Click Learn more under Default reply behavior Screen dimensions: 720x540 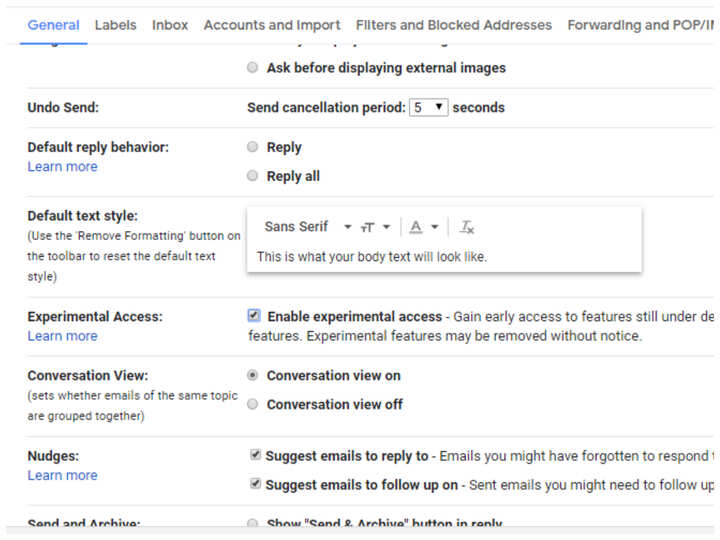click(x=62, y=167)
